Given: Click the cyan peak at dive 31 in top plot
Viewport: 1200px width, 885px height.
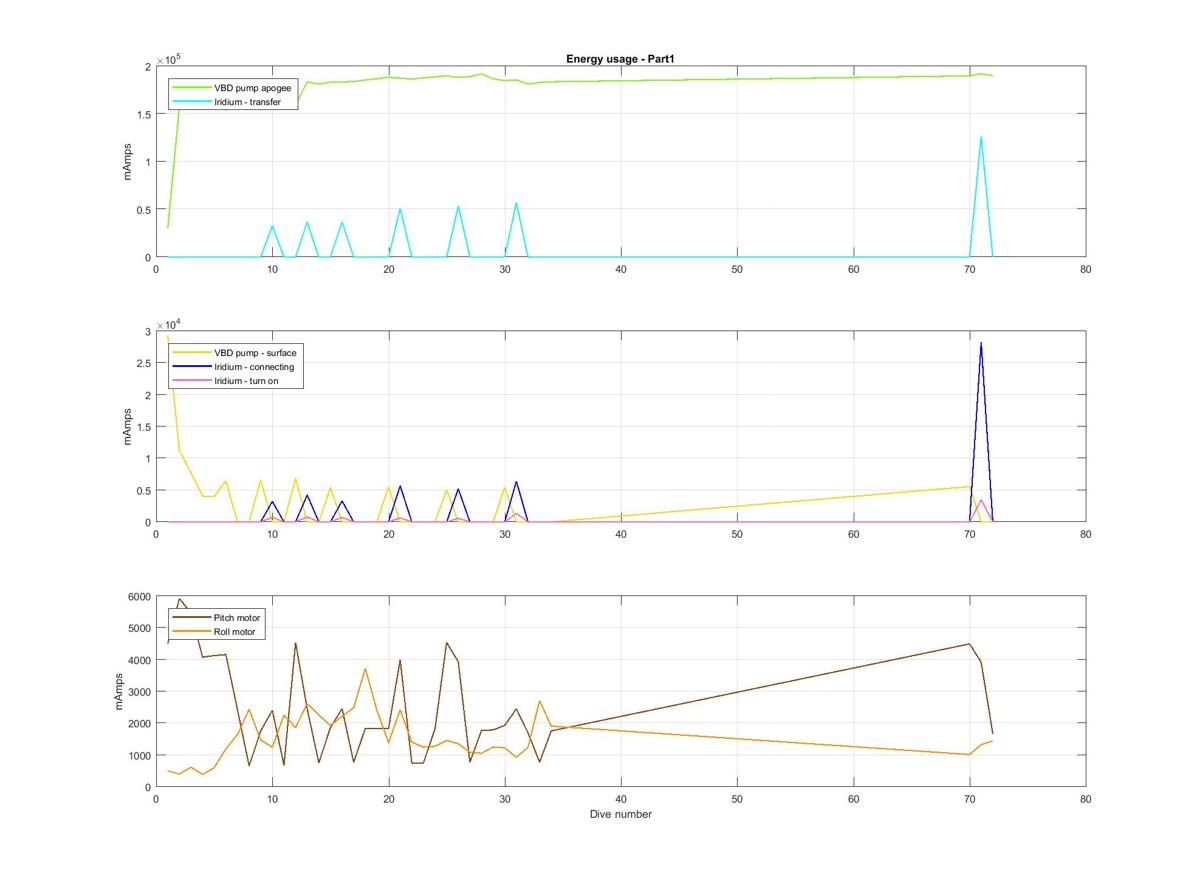Looking at the screenshot, I should tap(517, 204).
